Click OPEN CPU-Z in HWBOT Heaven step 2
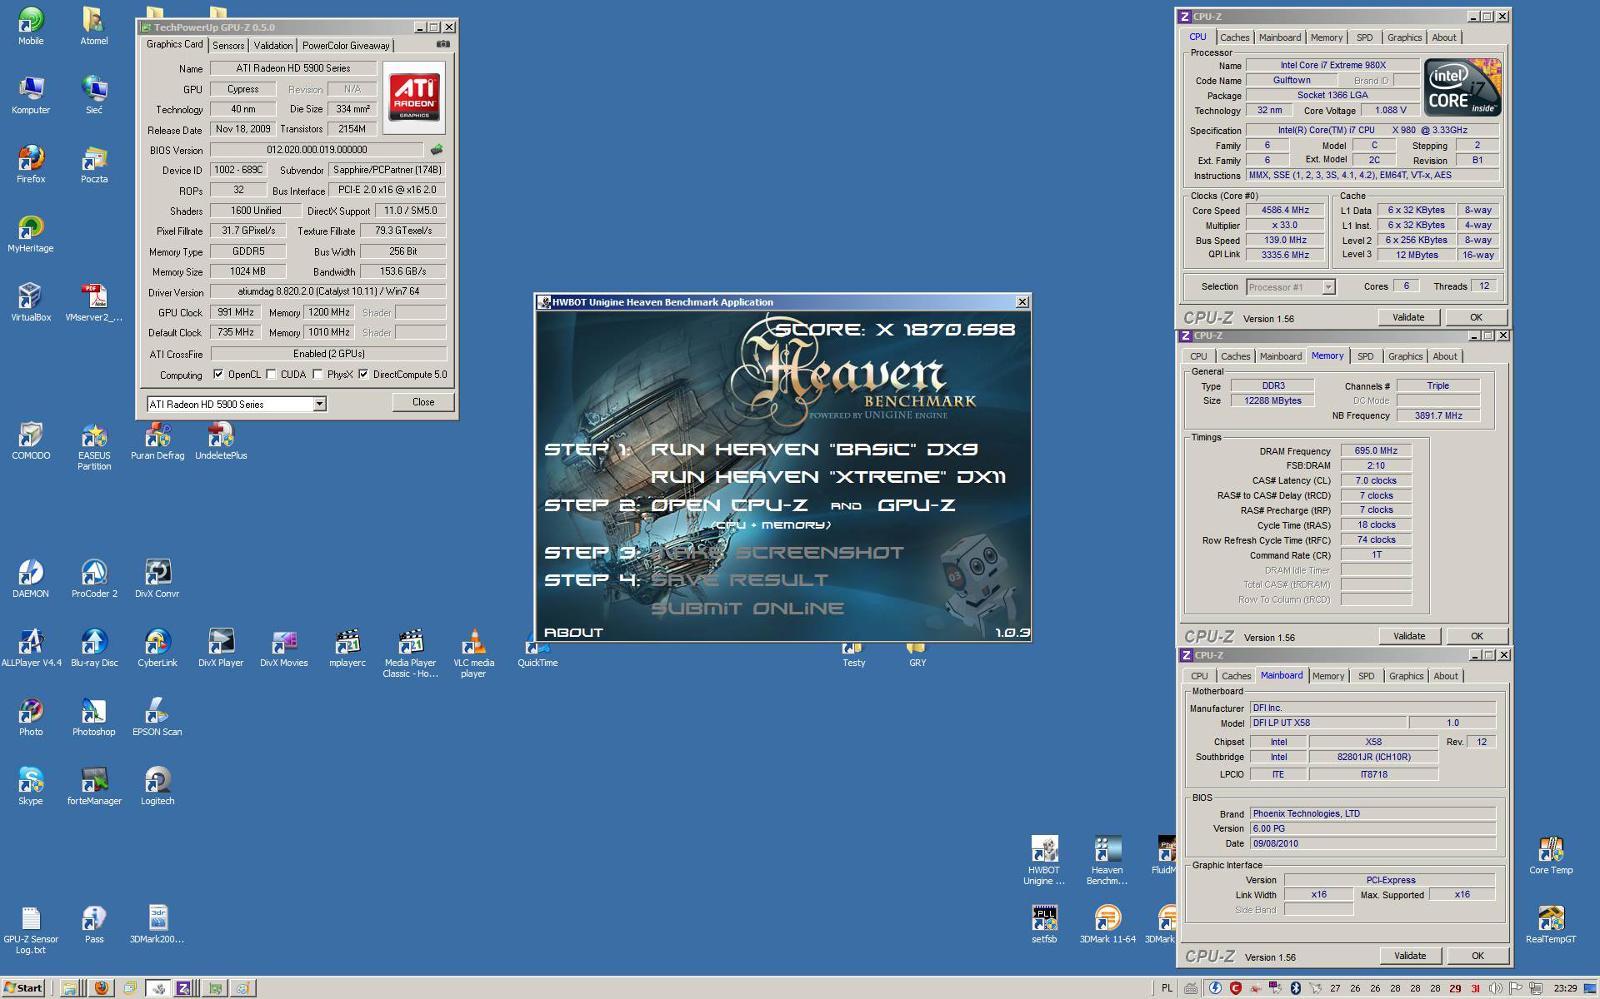Viewport: 1600px width, 999px height. pyautogui.click(x=729, y=505)
